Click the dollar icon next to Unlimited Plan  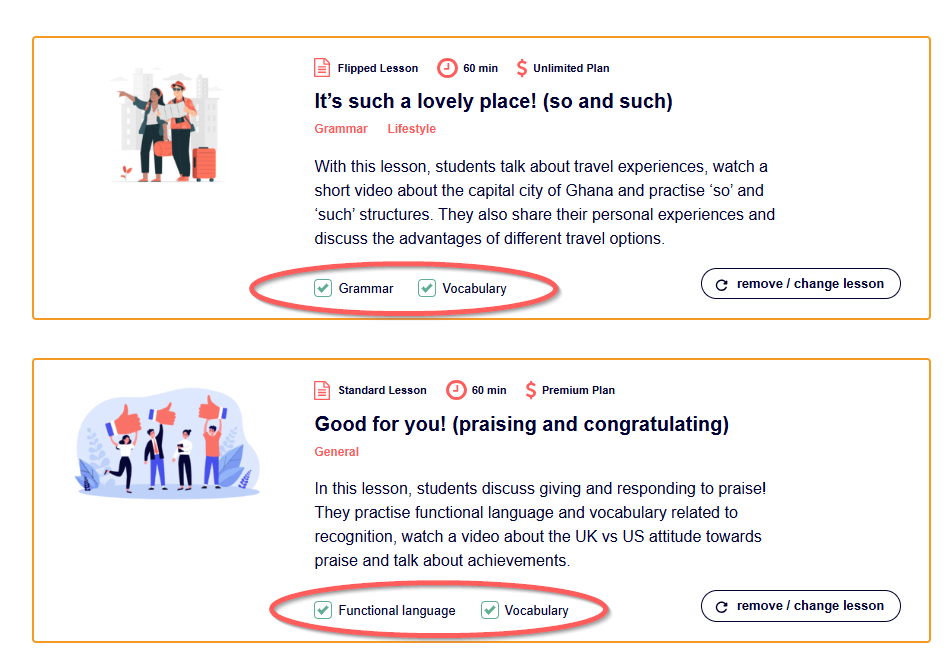pos(522,68)
